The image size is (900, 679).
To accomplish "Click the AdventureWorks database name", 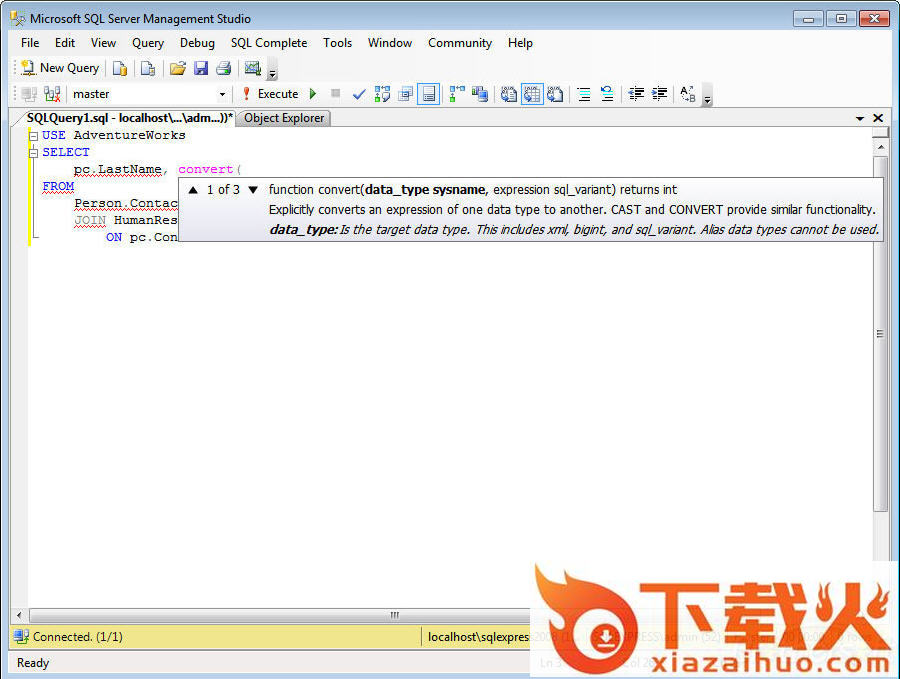I will (x=129, y=135).
